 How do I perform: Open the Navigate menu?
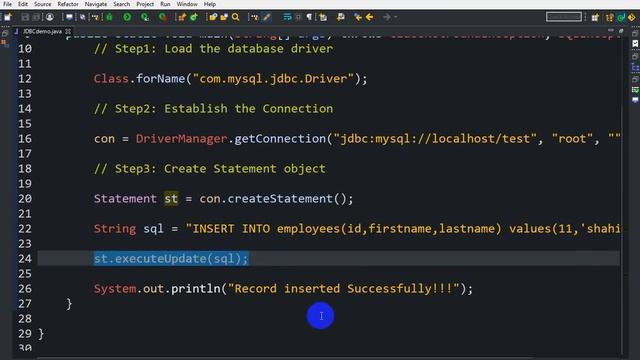(96, 4)
